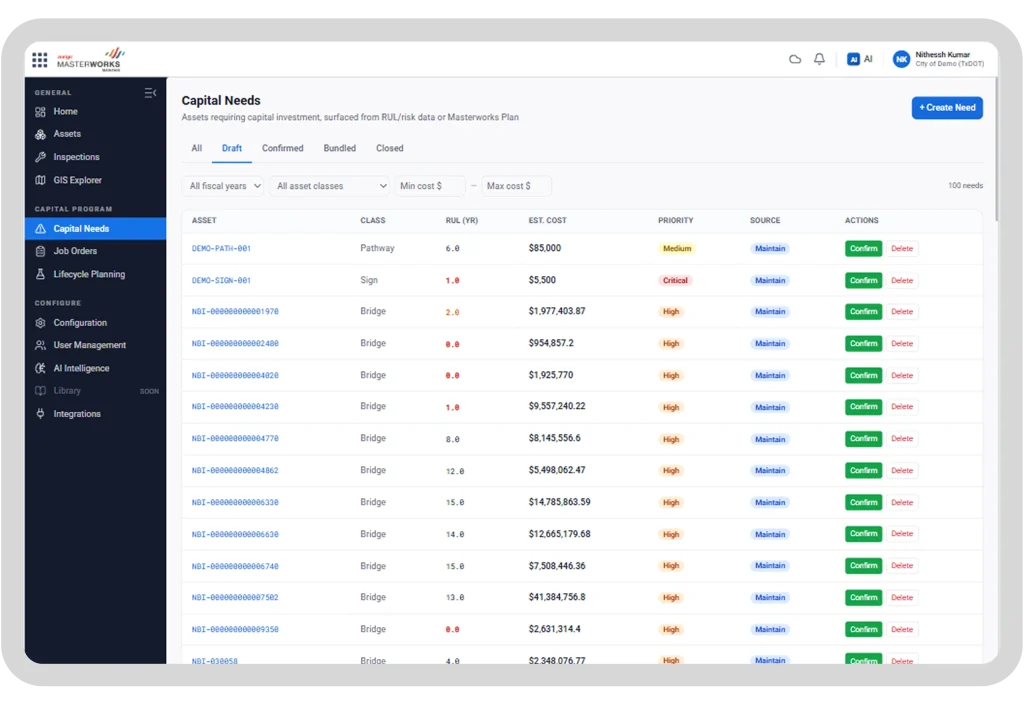Open the GIS Explorer map icon
Viewport: 1024px width, 705px height.
(x=40, y=180)
